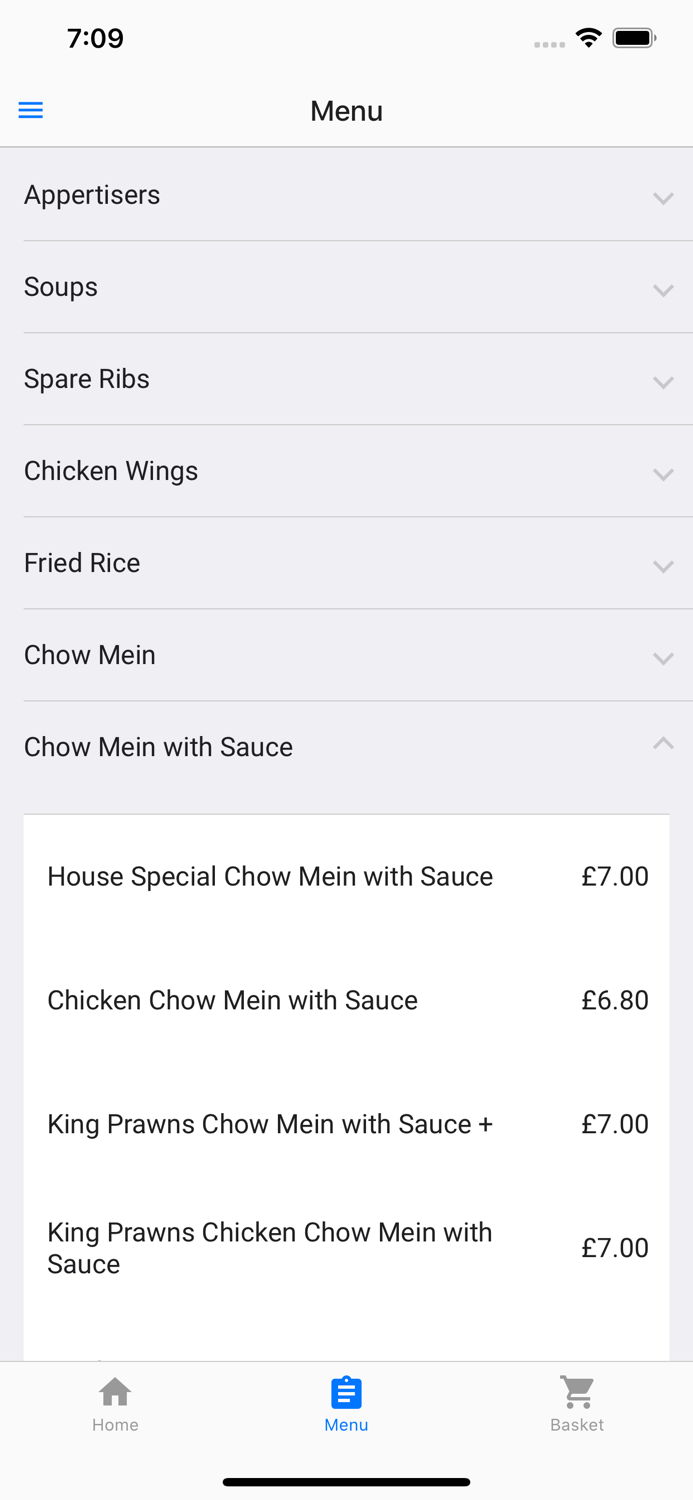The image size is (693, 1500).
Task: Select the Menu clipboard icon
Action: (x=346, y=1390)
